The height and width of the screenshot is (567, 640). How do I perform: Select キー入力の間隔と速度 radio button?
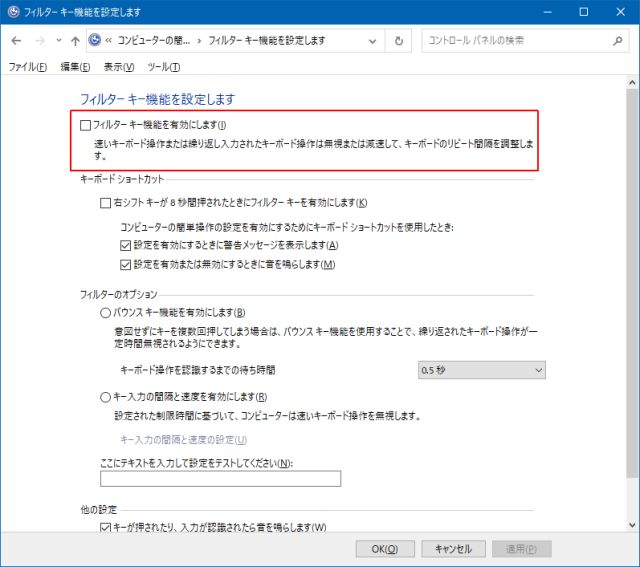106,397
